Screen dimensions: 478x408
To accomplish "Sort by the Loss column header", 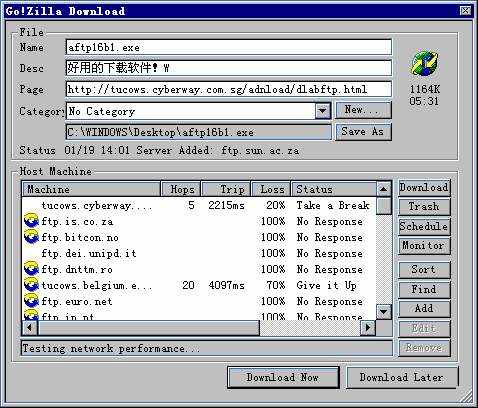I will click(x=271, y=189).
